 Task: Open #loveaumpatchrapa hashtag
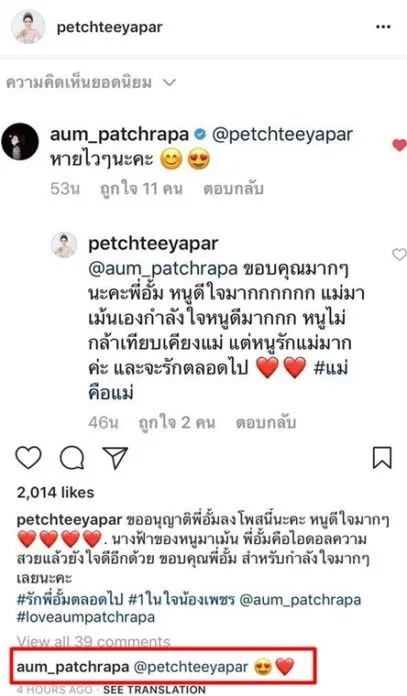coord(86,617)
